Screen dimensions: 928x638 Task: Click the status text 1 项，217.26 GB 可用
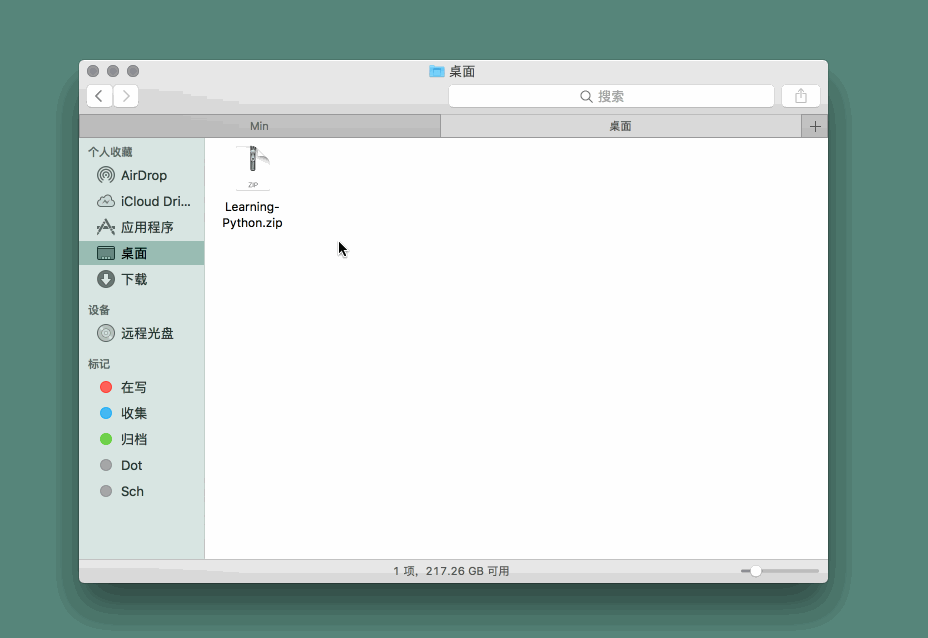(451, 571)
